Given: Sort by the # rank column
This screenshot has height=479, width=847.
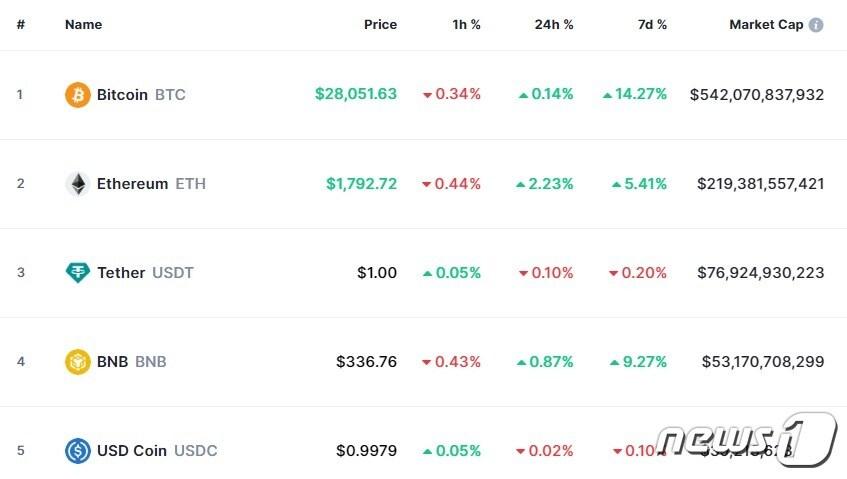Looking at the screenshot, I should coord(20,25).
